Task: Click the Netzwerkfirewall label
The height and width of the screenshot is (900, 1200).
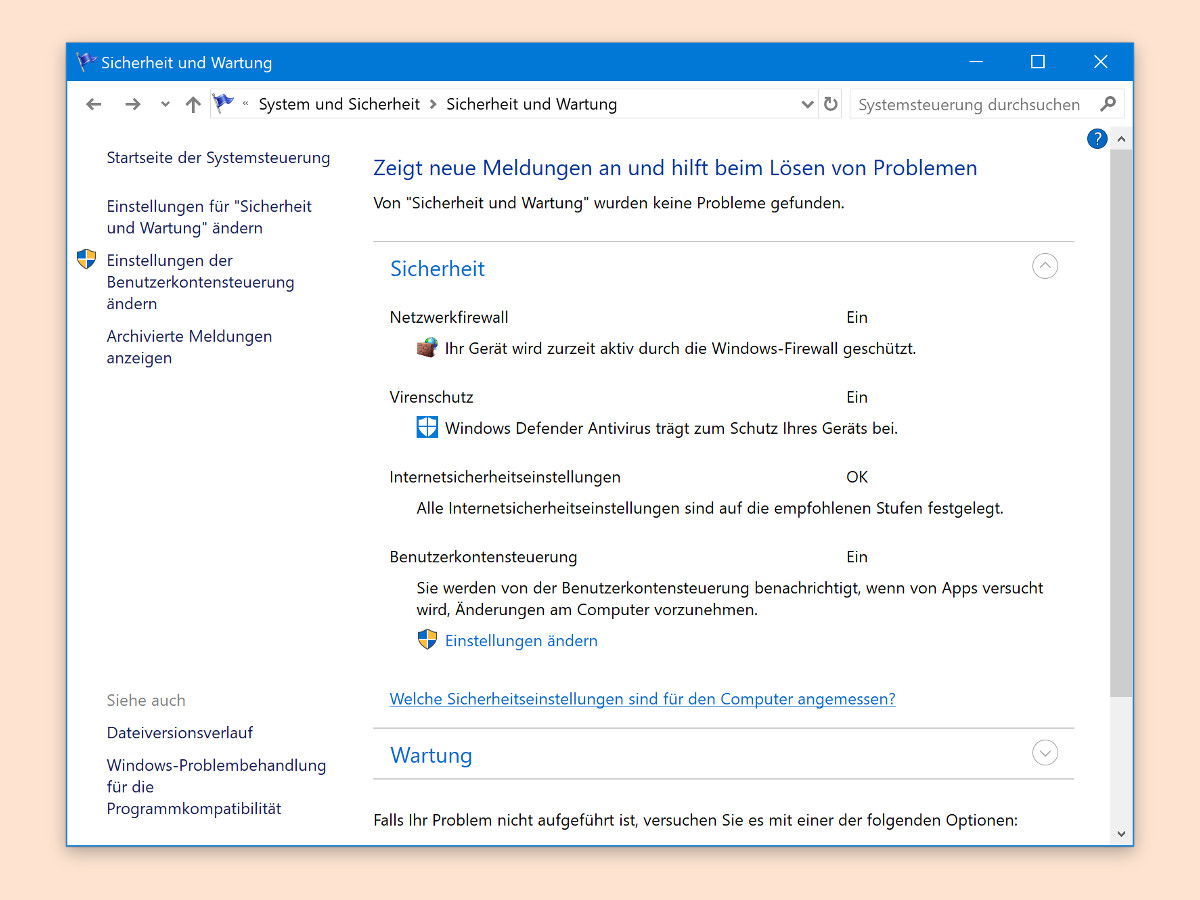Action: (449, 317)
